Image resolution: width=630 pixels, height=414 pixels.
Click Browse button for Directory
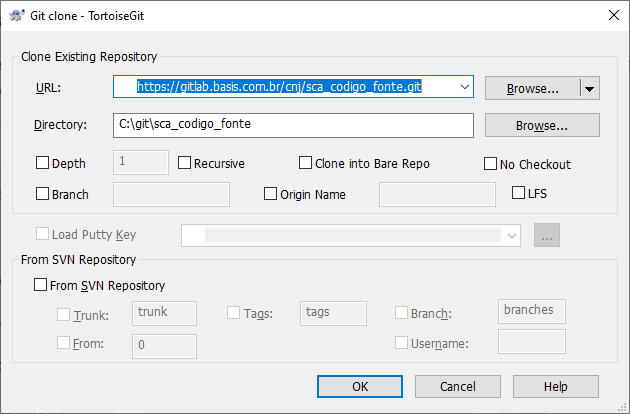click(x=542, y=125)
